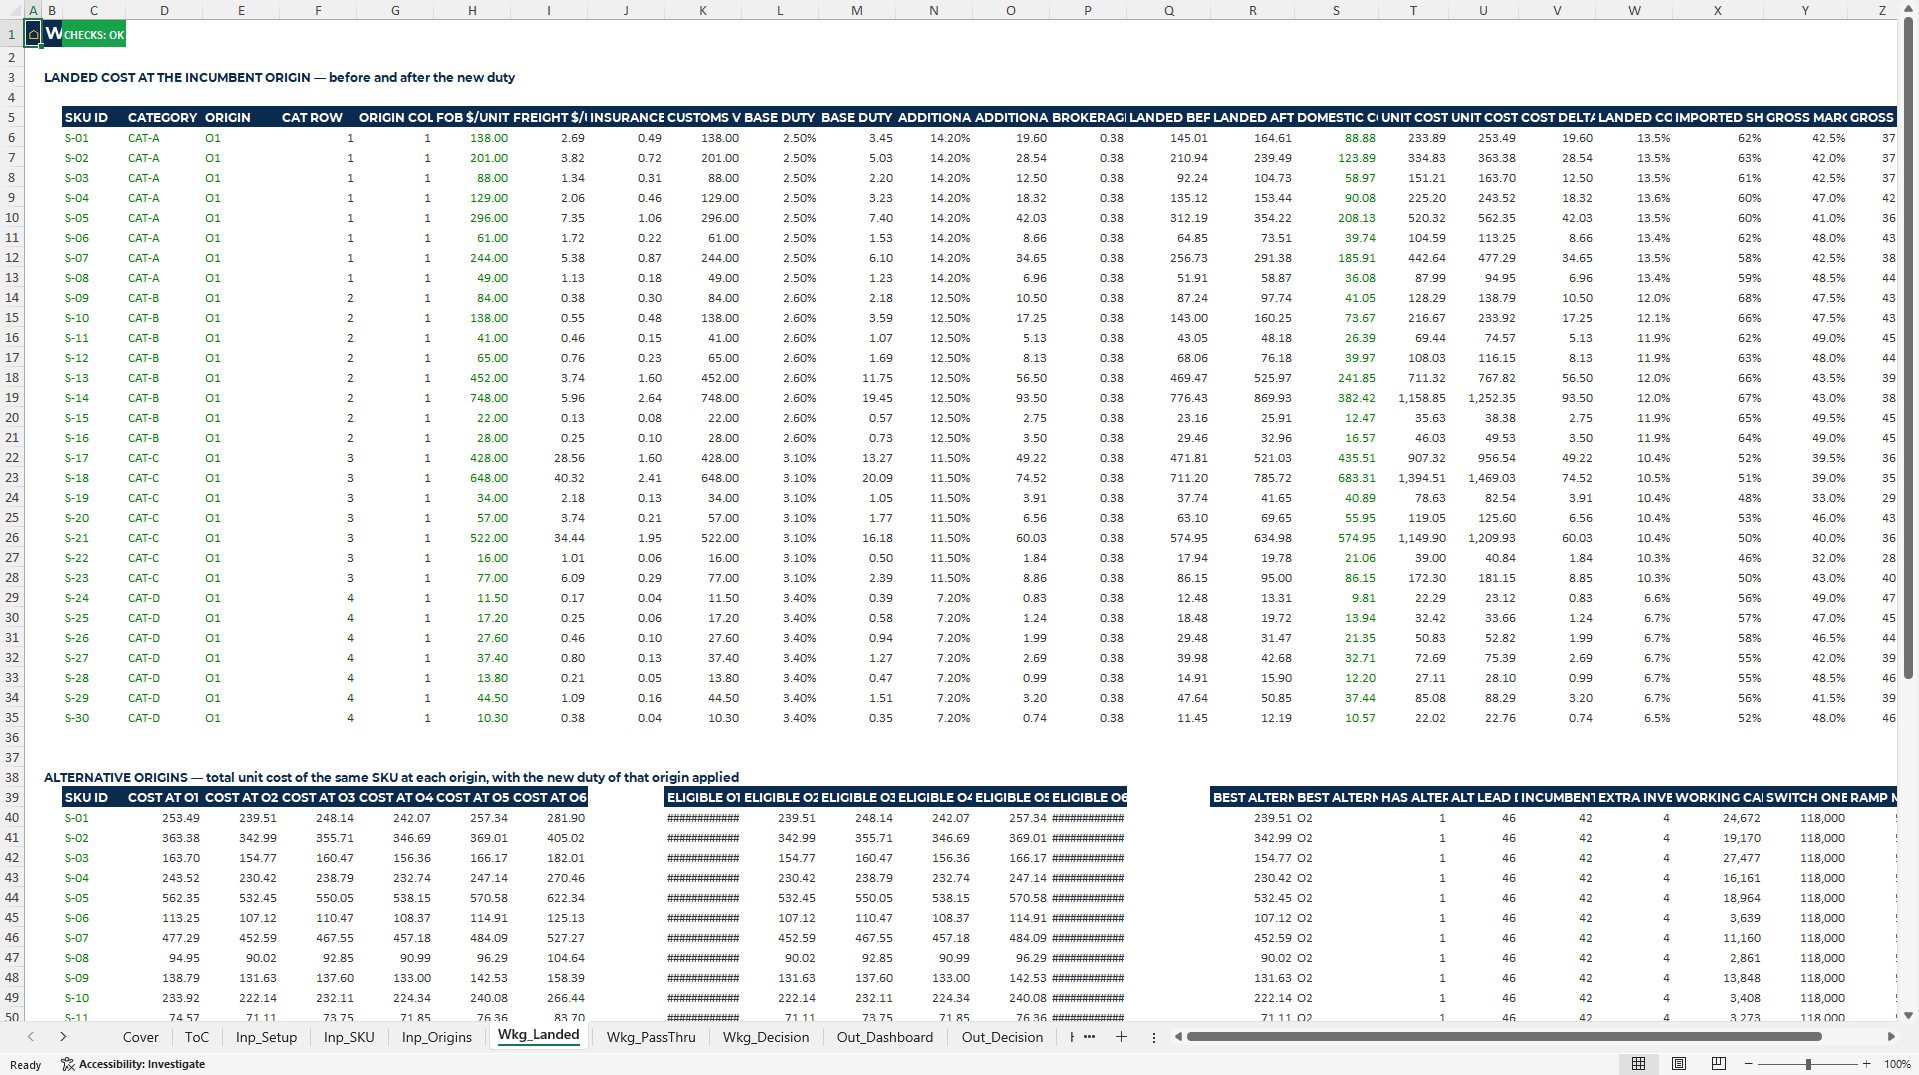Open Accessibility: Investigate checker
The image size is (1919, 1075).
point(133,1064)
